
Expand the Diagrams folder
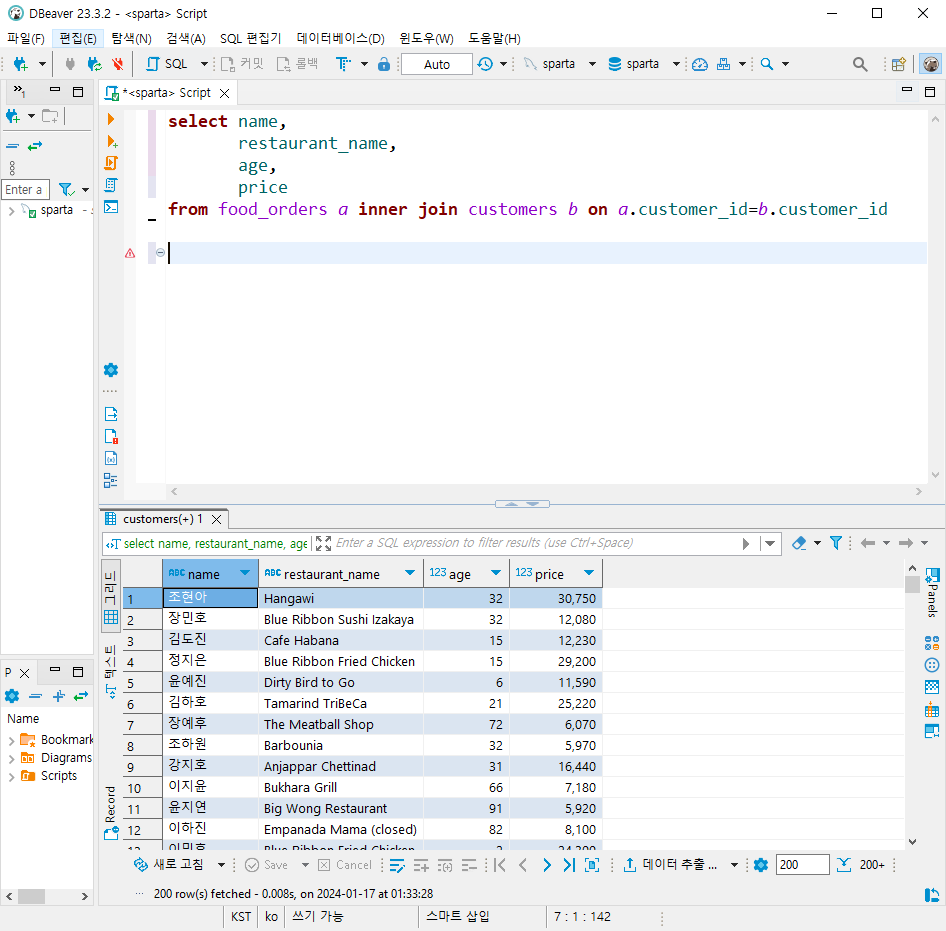[11, 758]
